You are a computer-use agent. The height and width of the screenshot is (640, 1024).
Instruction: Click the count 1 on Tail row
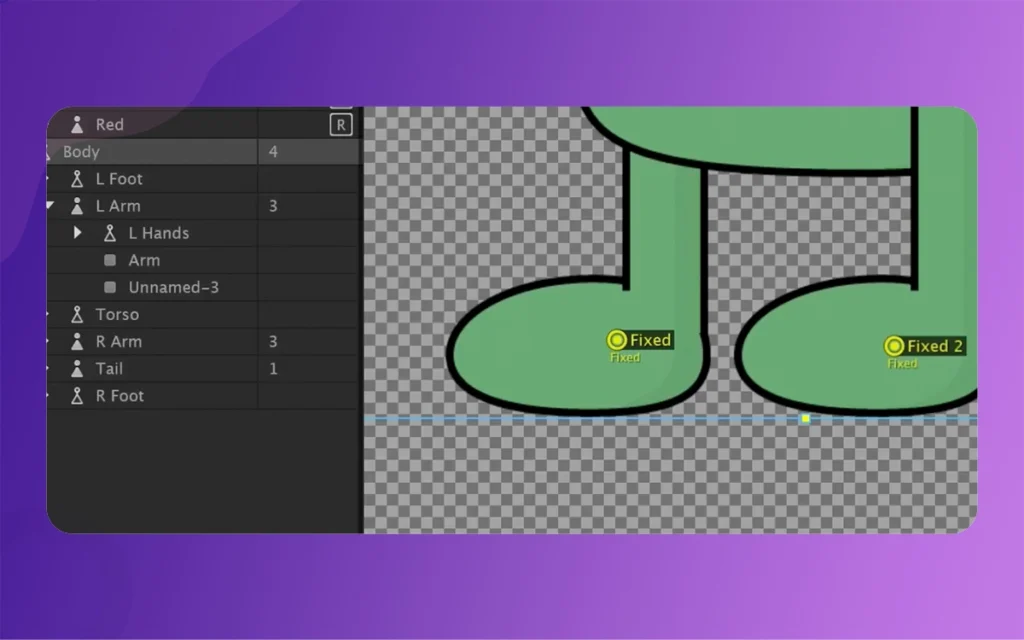[x=273, y=369]
